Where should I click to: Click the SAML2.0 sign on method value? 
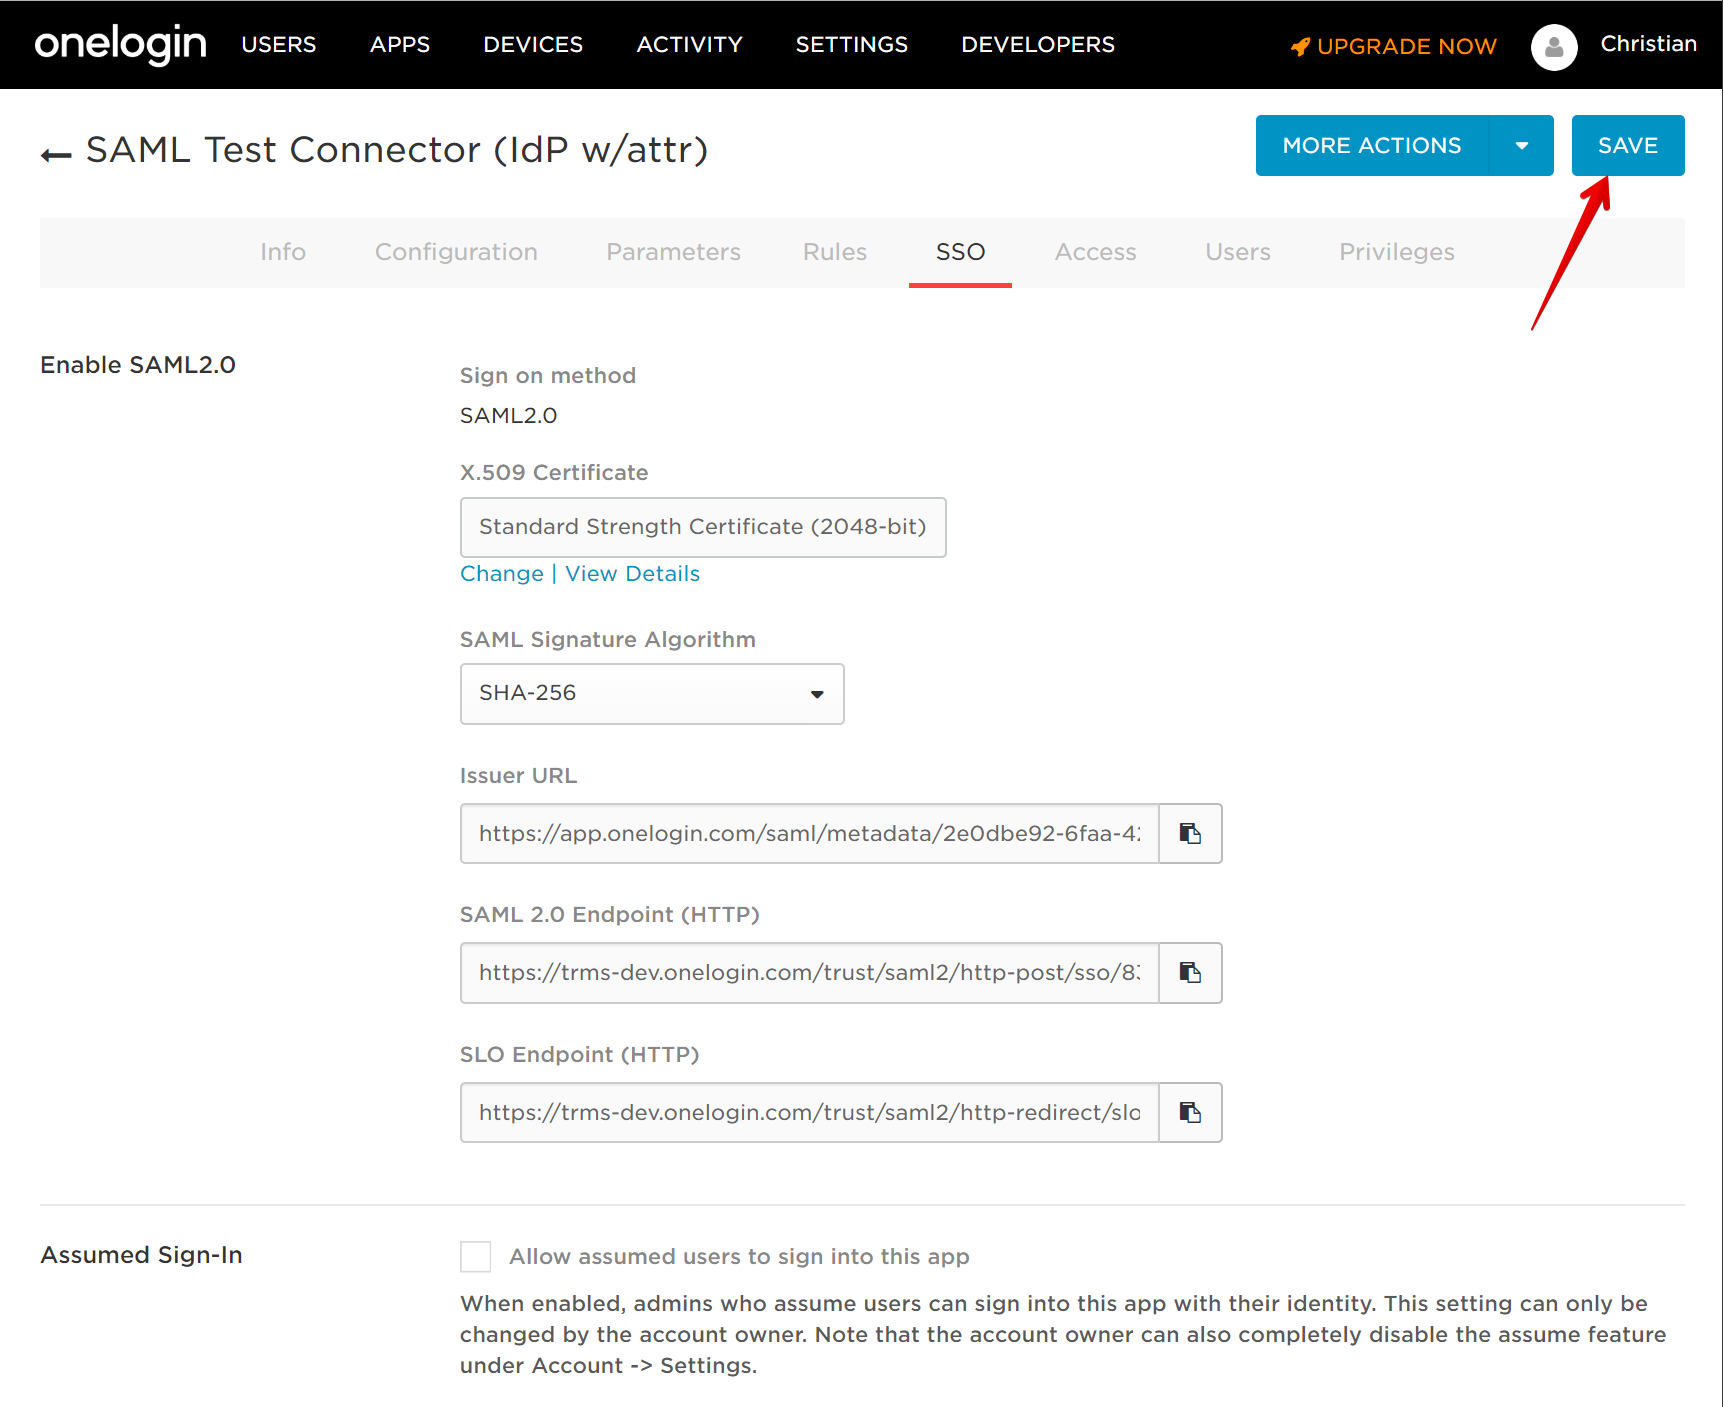tap(508, 415)
